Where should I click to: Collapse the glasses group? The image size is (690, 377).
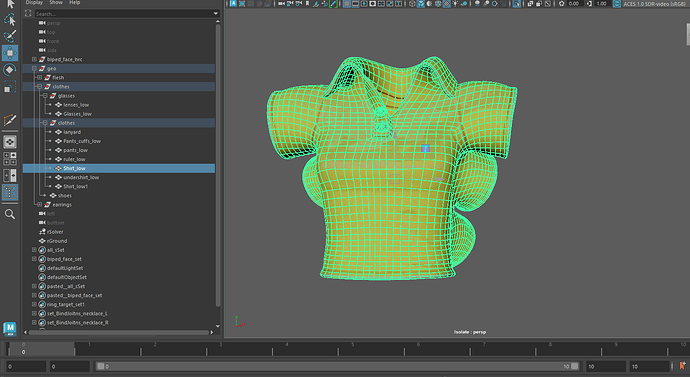45,95
